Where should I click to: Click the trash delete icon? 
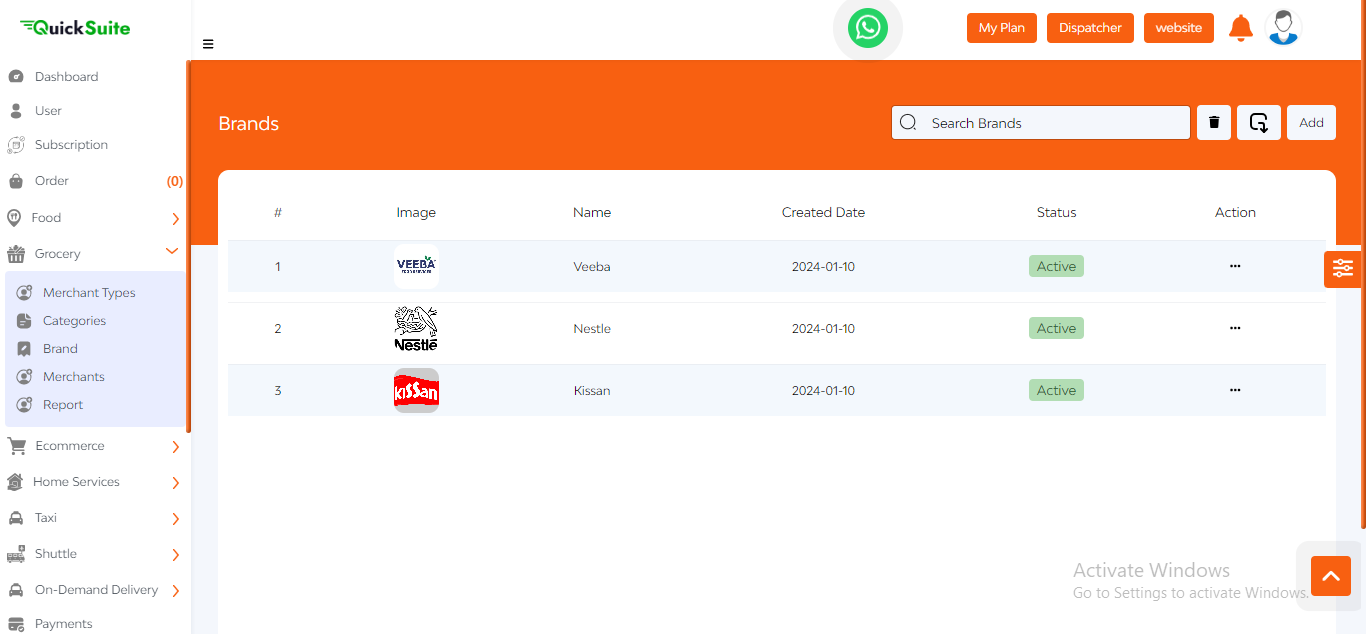click(x=1214, y=123)
